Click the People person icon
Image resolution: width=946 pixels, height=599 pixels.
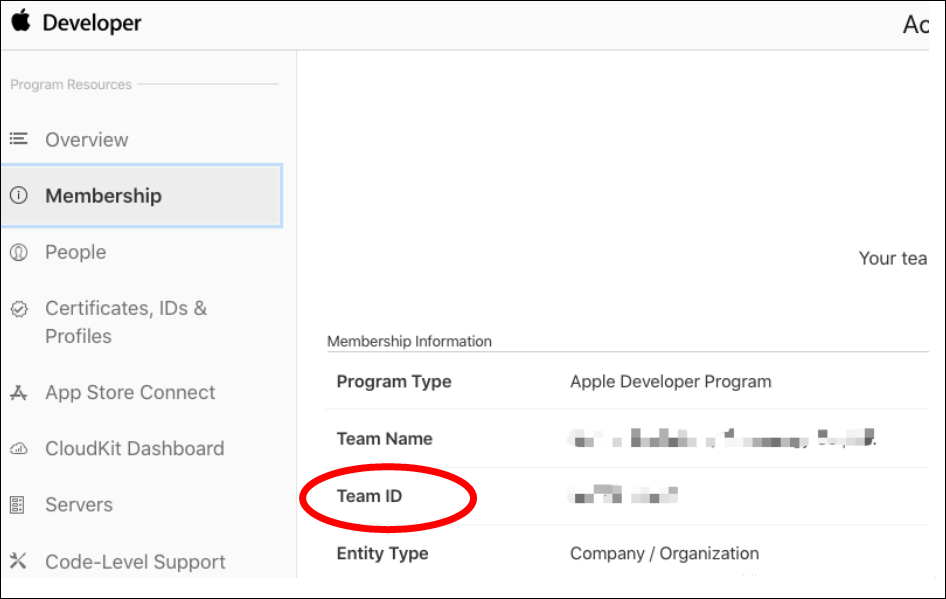19,252
